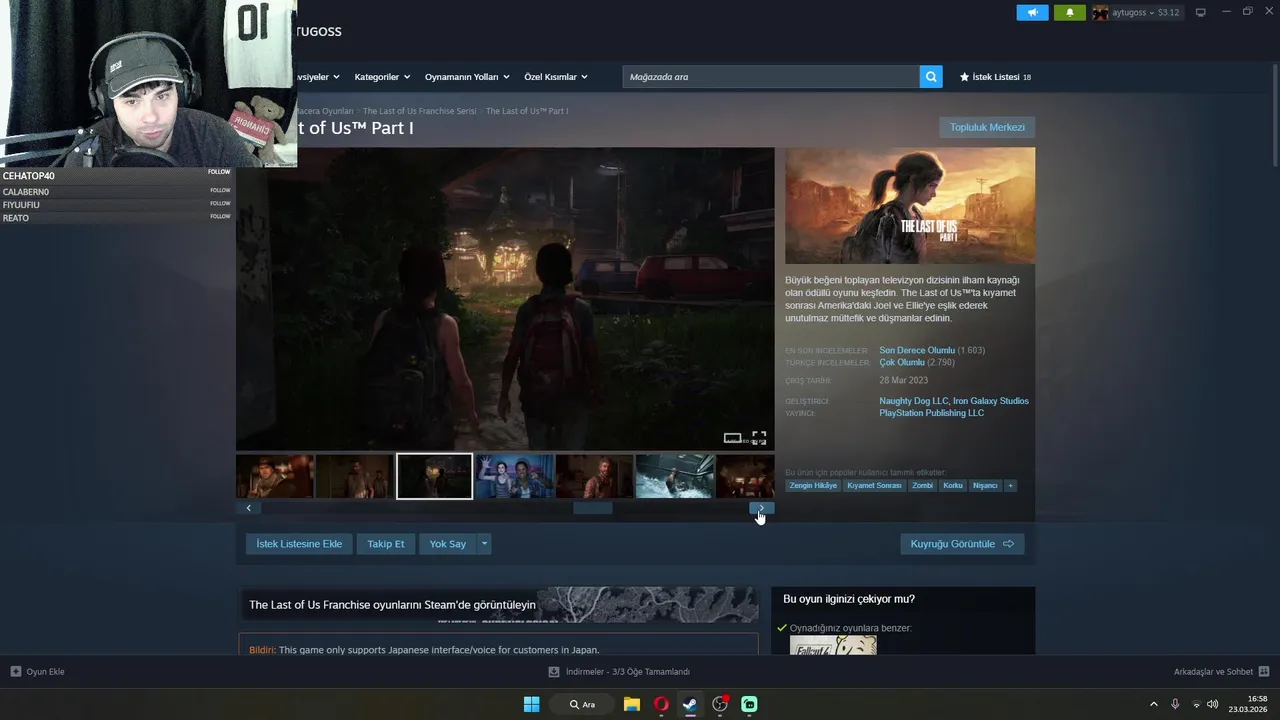Open The Last of Us Franchise Serisi breadcrumb
Screen dimensions: 1280x720
click(x=419, y=111)
